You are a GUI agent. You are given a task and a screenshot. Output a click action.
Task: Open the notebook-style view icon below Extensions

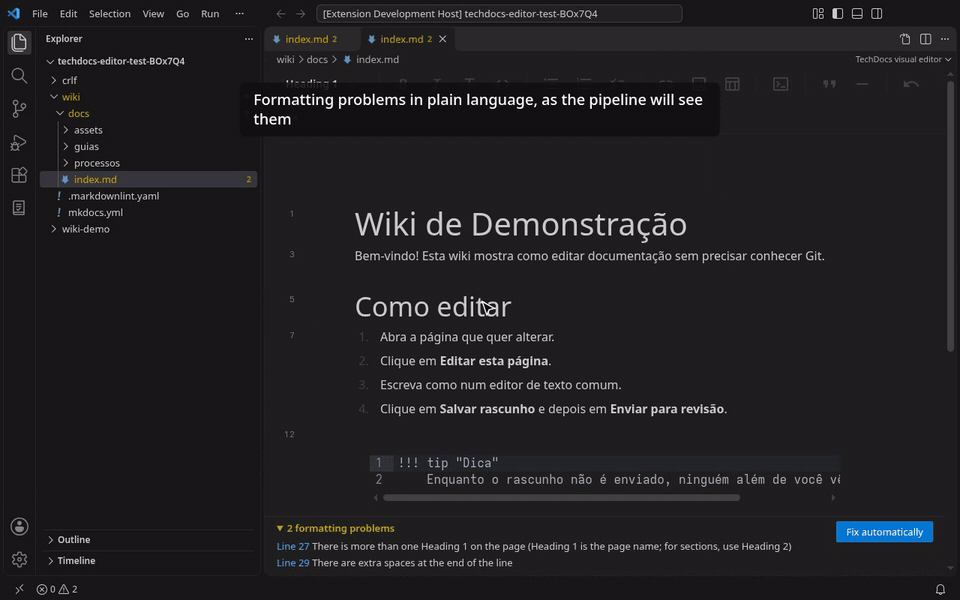19,208
